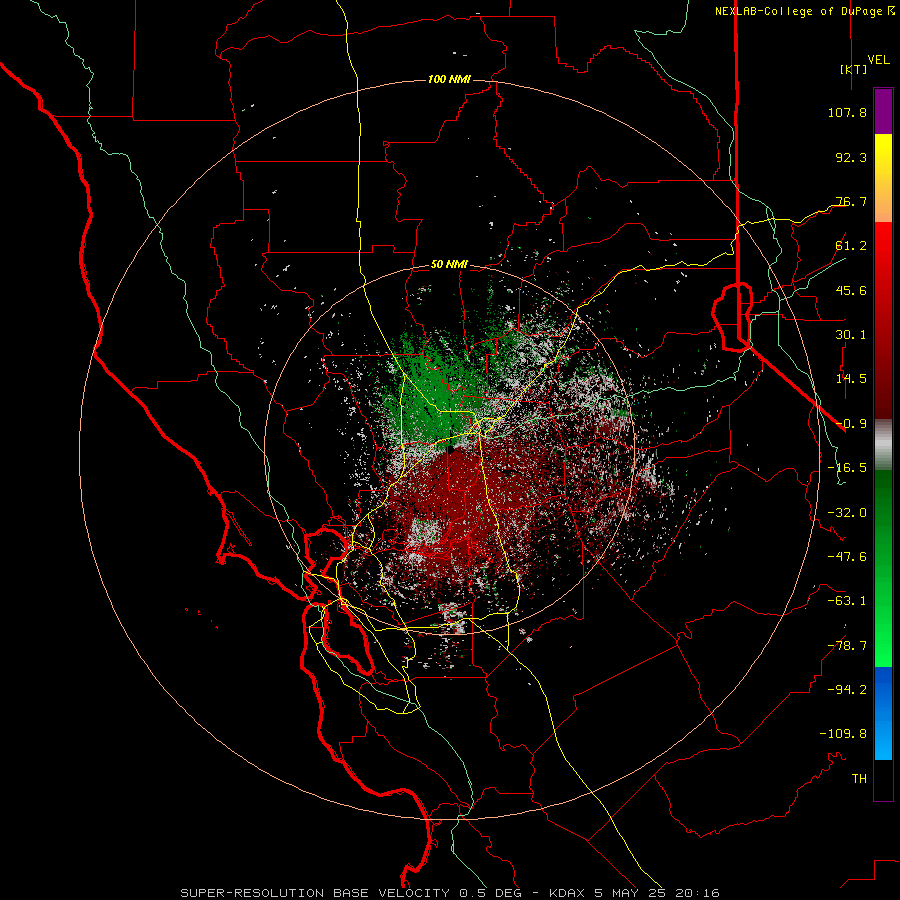Image resolution: width=900 pixels, height=900 pixels.
Task: Click the SUPER-RESOLUTION BASE VELOCITY caption text
Action: coord(315,893)
